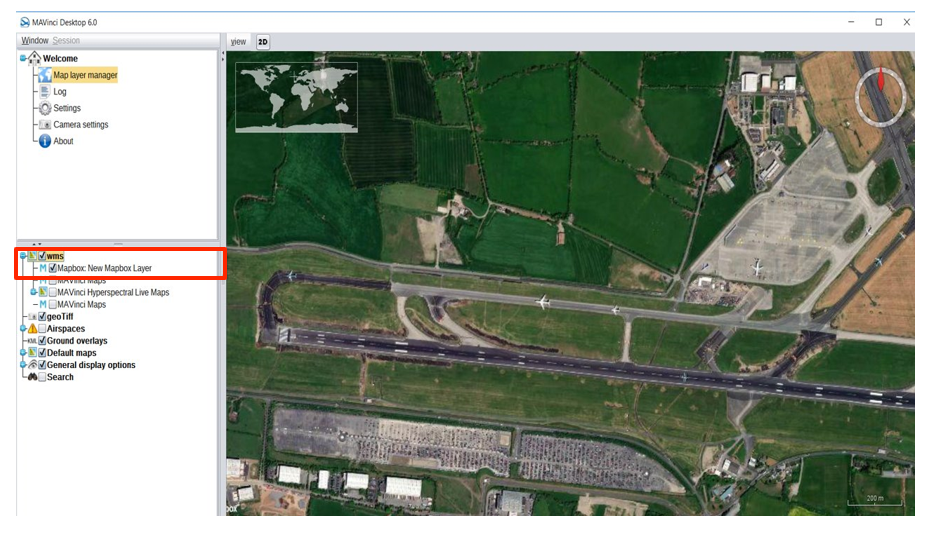Click the blue About info icon
The width and height of the screenshot is (931, 535).
pyautogui.click(x=45, y=141)
